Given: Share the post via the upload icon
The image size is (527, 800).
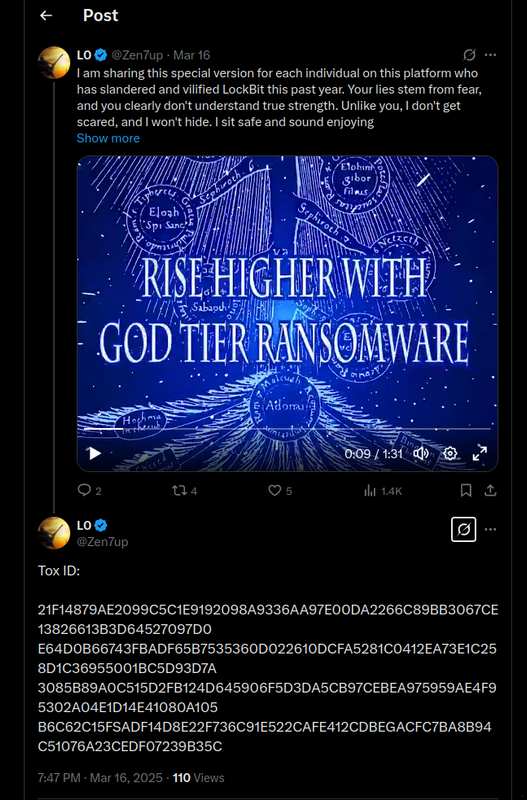Looking at the screenshot, I should point(490,490).
